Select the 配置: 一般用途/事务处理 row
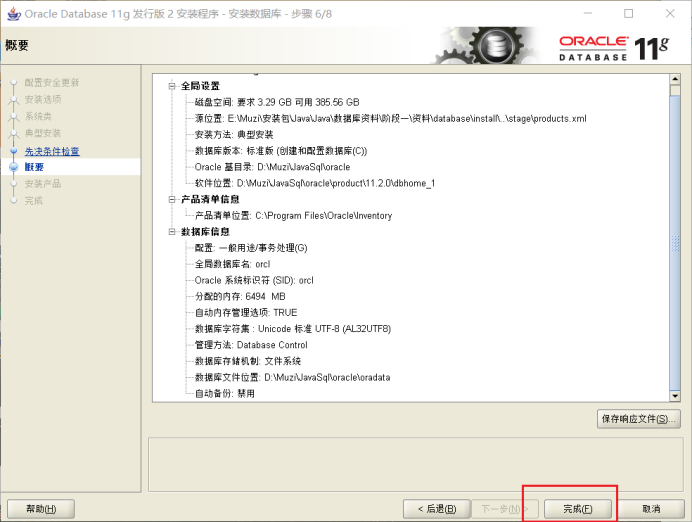The height and width of the screenshot is (522, 692). pos(251,248)
